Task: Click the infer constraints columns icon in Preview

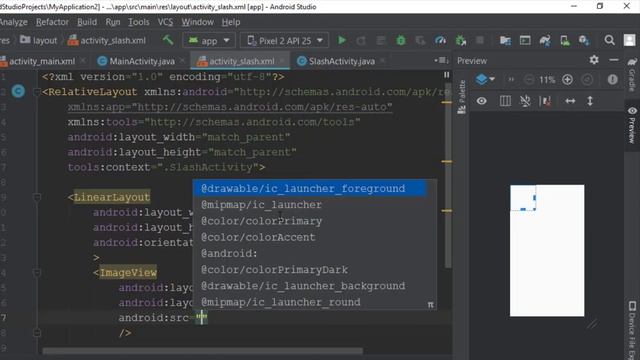Action: point(505,101)
